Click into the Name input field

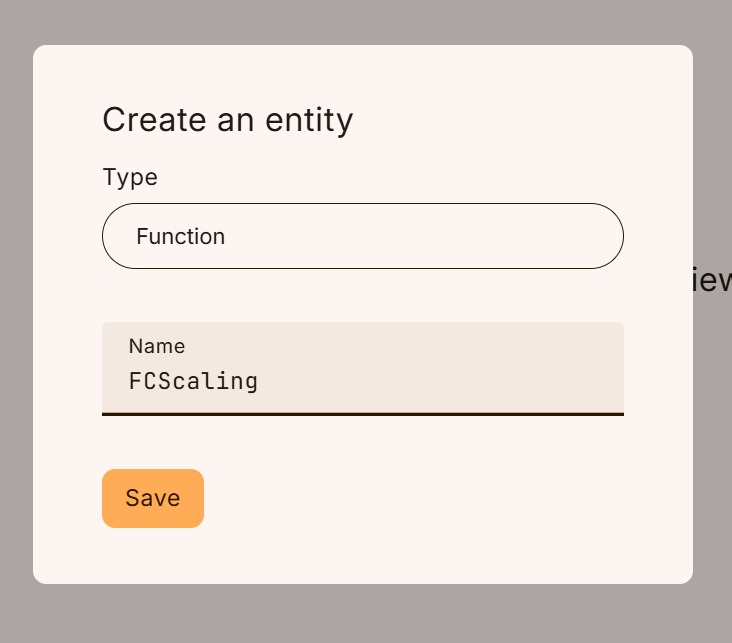coord(363,368)
